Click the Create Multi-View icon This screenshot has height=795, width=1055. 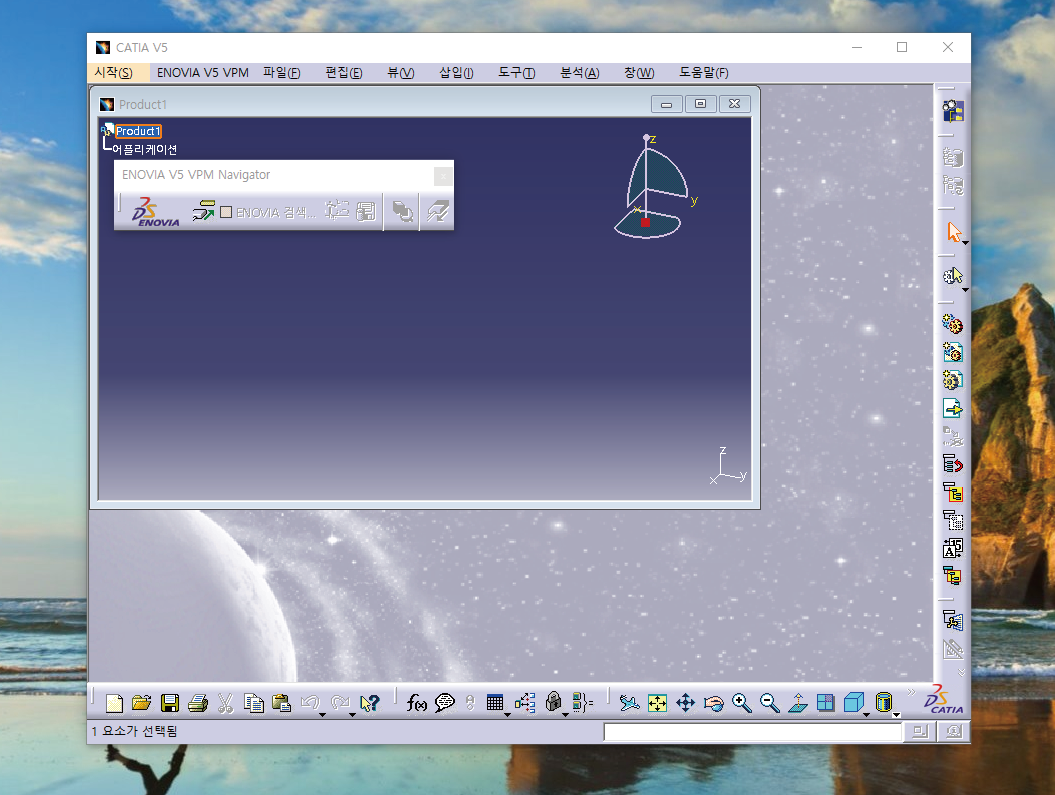[x=826, y=704]
